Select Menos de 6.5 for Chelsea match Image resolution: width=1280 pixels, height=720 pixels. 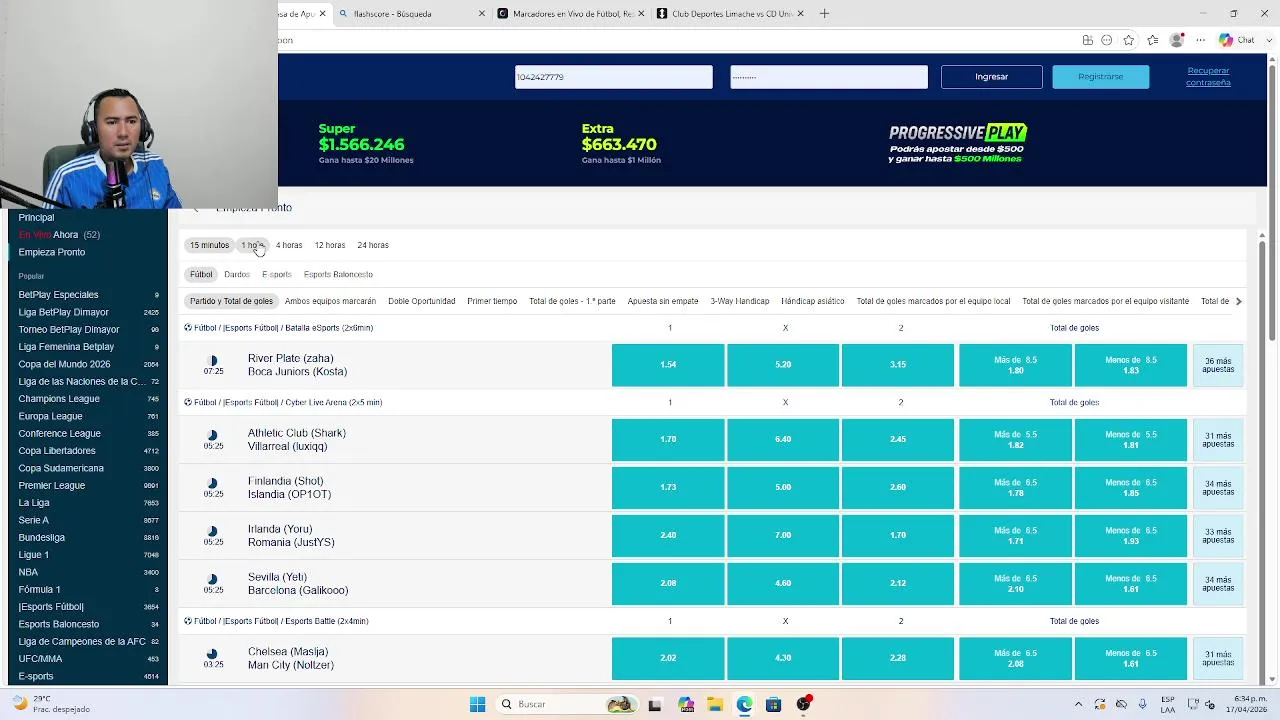tap(1131, 658)
